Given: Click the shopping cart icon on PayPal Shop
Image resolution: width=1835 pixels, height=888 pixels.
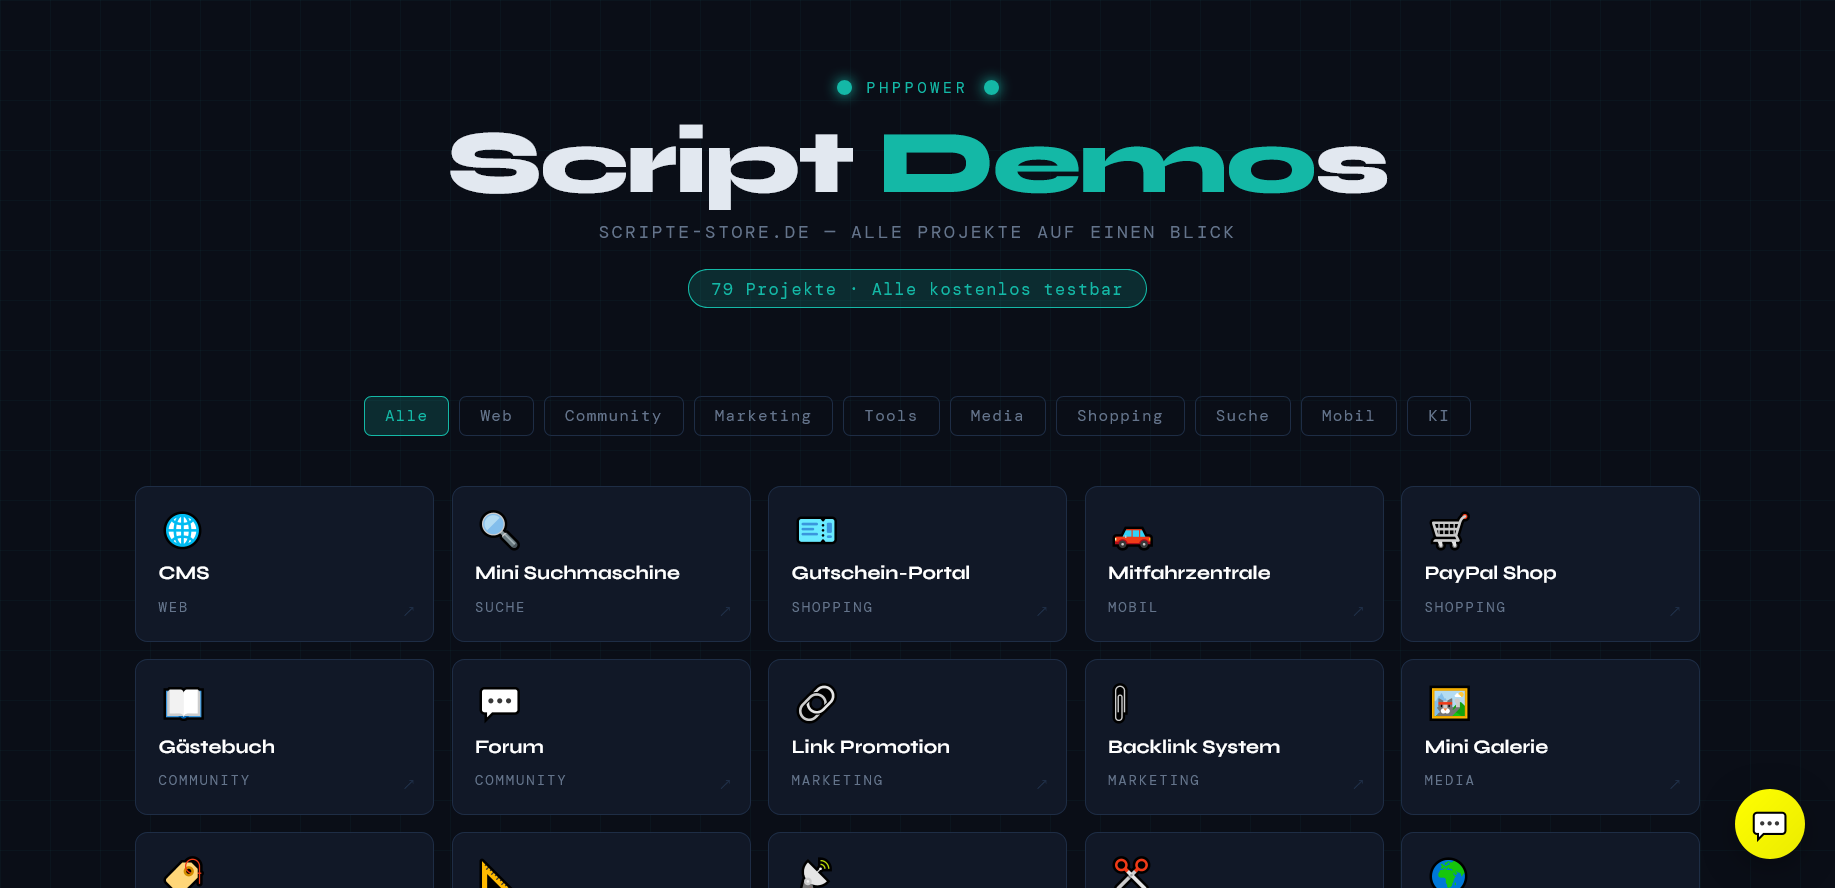Looking at the screenshot, I should tap(1449, 531).
